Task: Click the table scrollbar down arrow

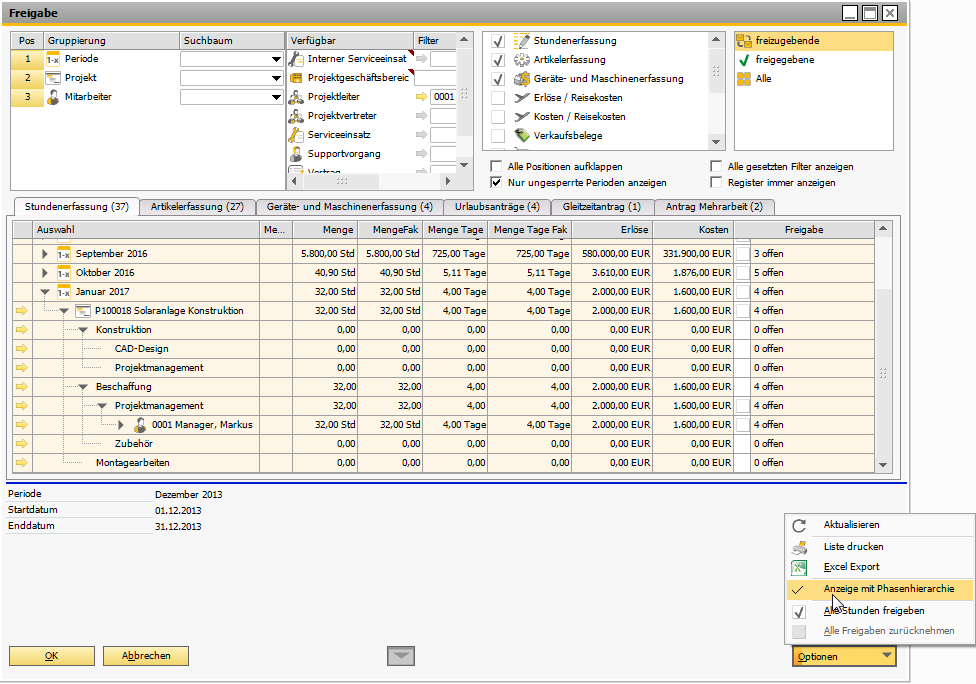Action: click(x=882, y=464)
